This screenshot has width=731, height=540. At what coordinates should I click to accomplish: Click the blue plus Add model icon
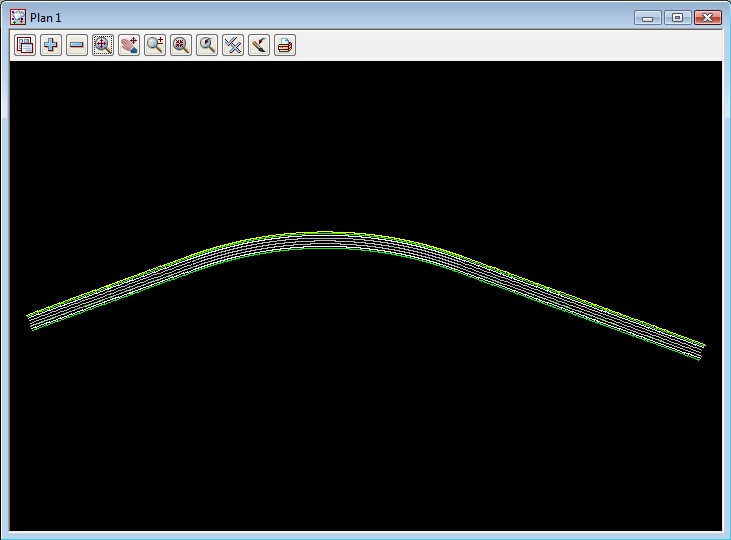(x=51, y=45)
